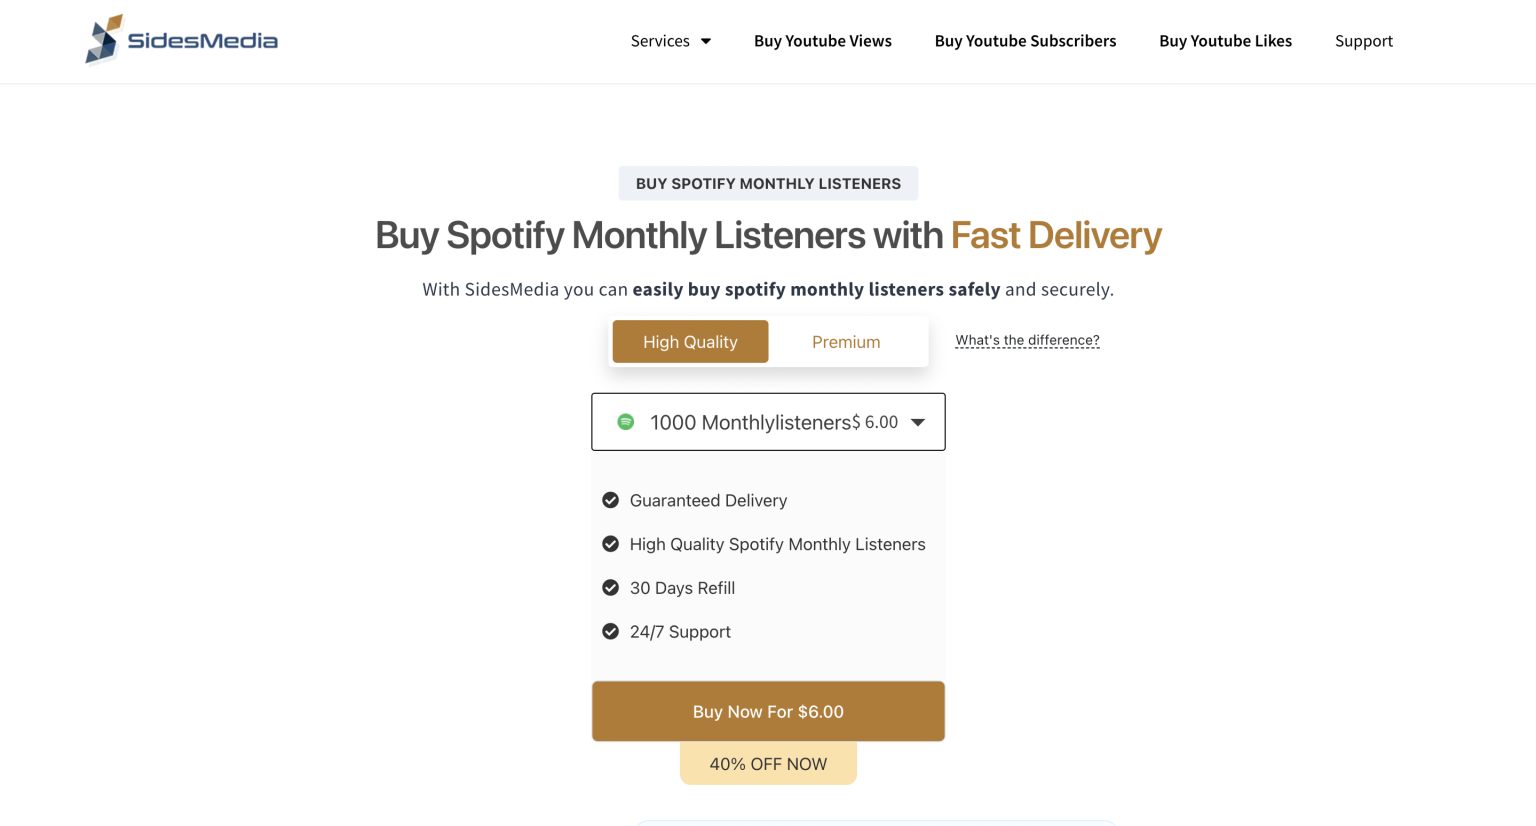Click the arrow on the listeners package selector
Viewport: 1536px width, 826px height.
pyautogui.click(x=918, y=422)
